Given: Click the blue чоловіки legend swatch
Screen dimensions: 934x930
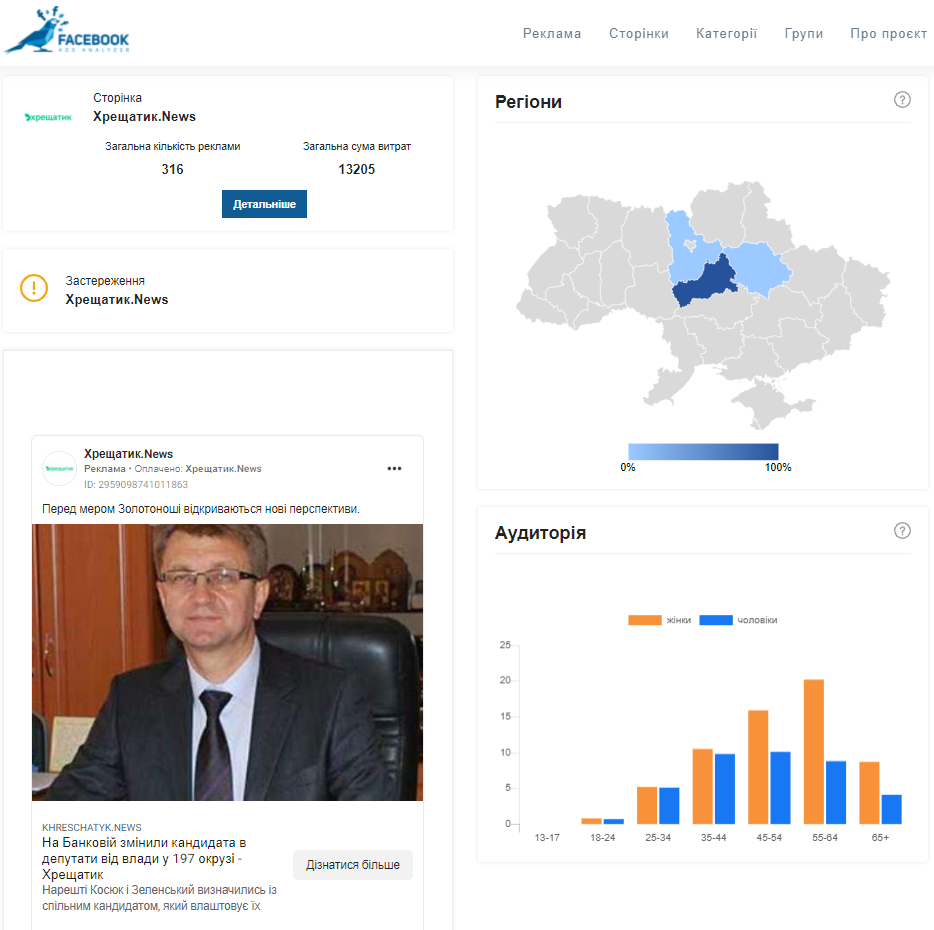Looking at the screenshot, I should pos(715,620).
